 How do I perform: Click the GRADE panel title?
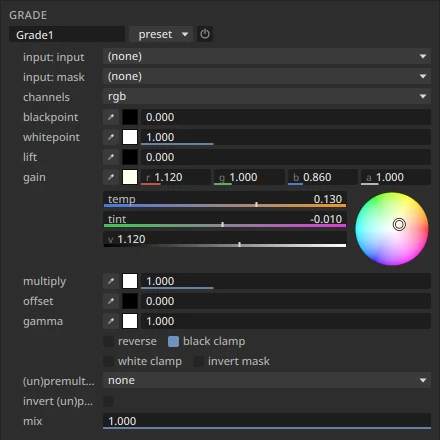point(28,15)
